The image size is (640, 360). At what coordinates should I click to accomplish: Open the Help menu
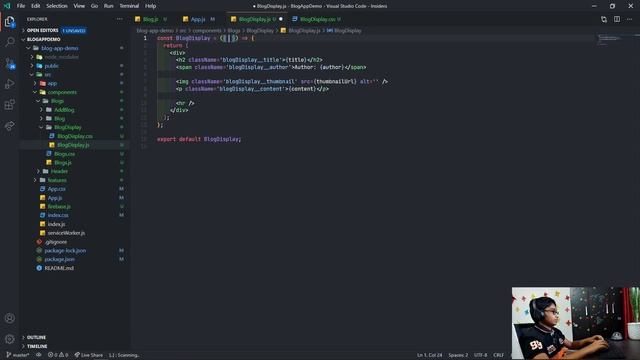point(151,6)
